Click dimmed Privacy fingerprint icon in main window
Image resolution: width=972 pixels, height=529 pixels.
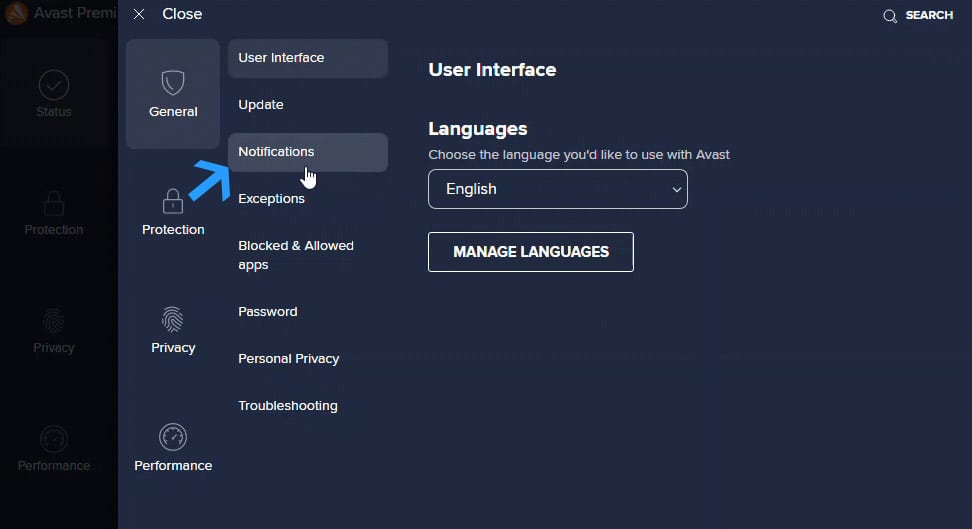click(54, 321)
